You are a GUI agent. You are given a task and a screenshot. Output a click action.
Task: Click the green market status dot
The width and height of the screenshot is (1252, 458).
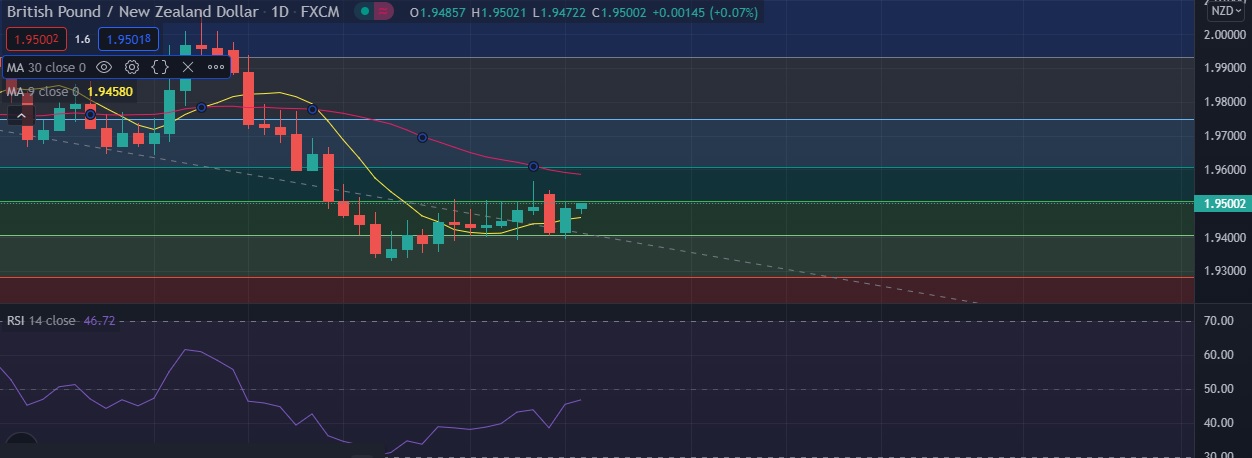[365, 12]
